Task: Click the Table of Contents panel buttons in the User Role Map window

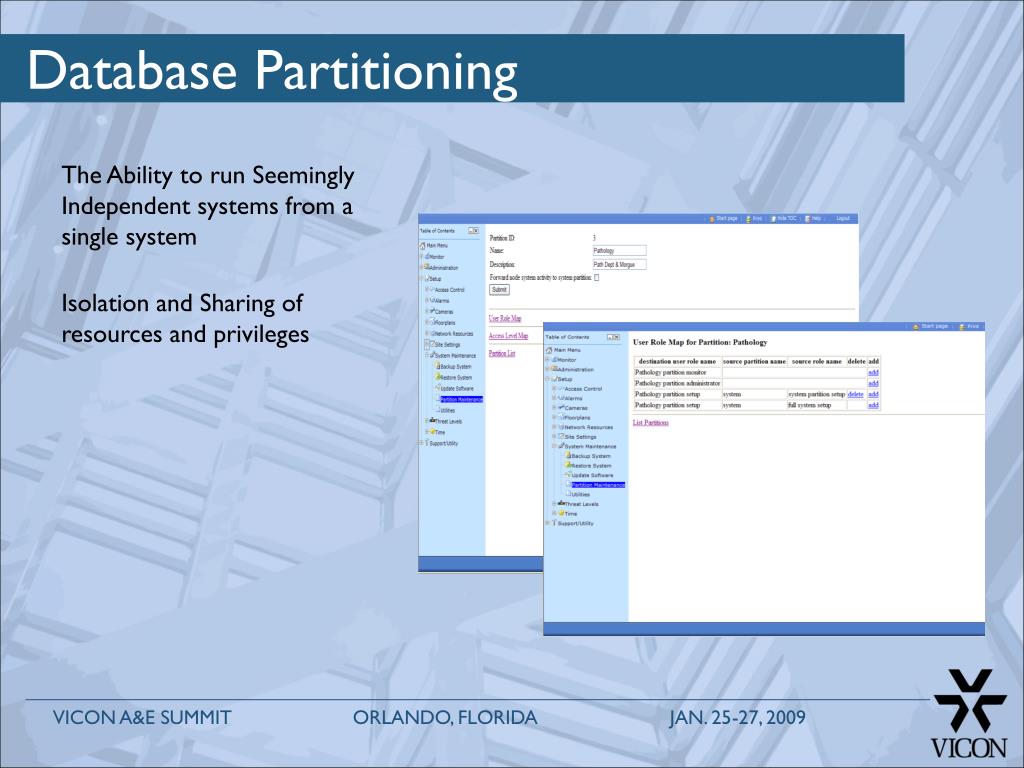Action: (613, 337)
